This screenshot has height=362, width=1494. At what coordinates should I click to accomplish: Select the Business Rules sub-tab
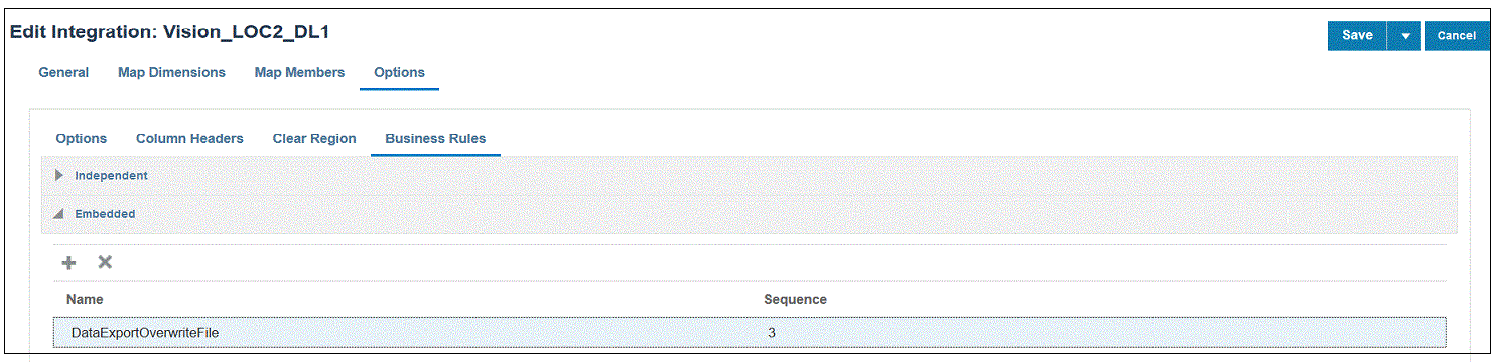[436, 138]
